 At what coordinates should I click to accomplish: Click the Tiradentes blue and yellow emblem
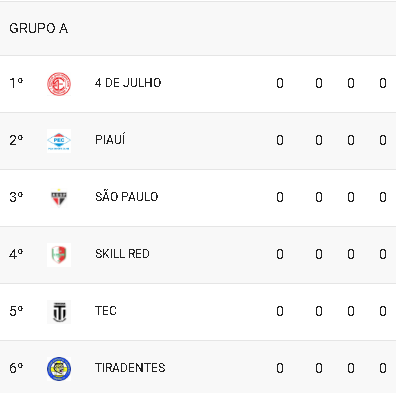coord(59,369)
